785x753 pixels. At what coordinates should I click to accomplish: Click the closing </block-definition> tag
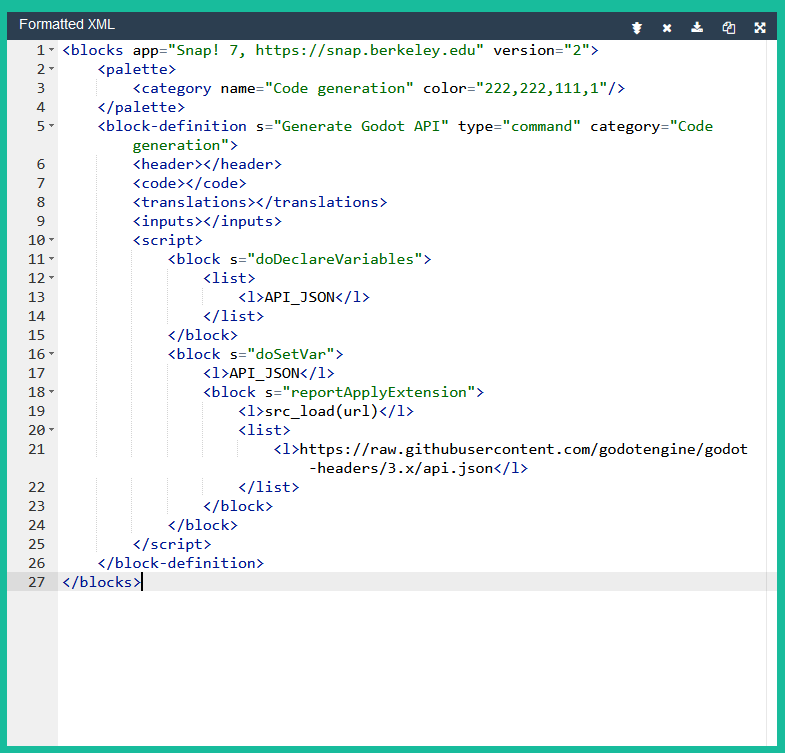180,564
